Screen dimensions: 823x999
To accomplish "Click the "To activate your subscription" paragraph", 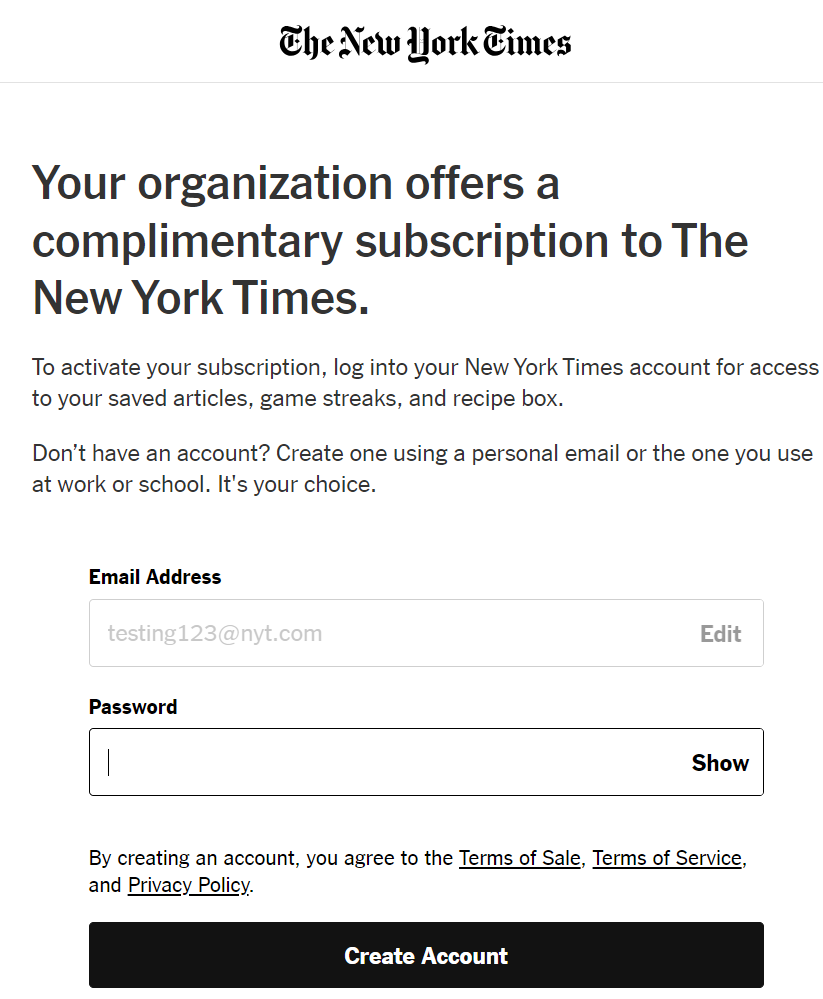I will click(426, 382).
